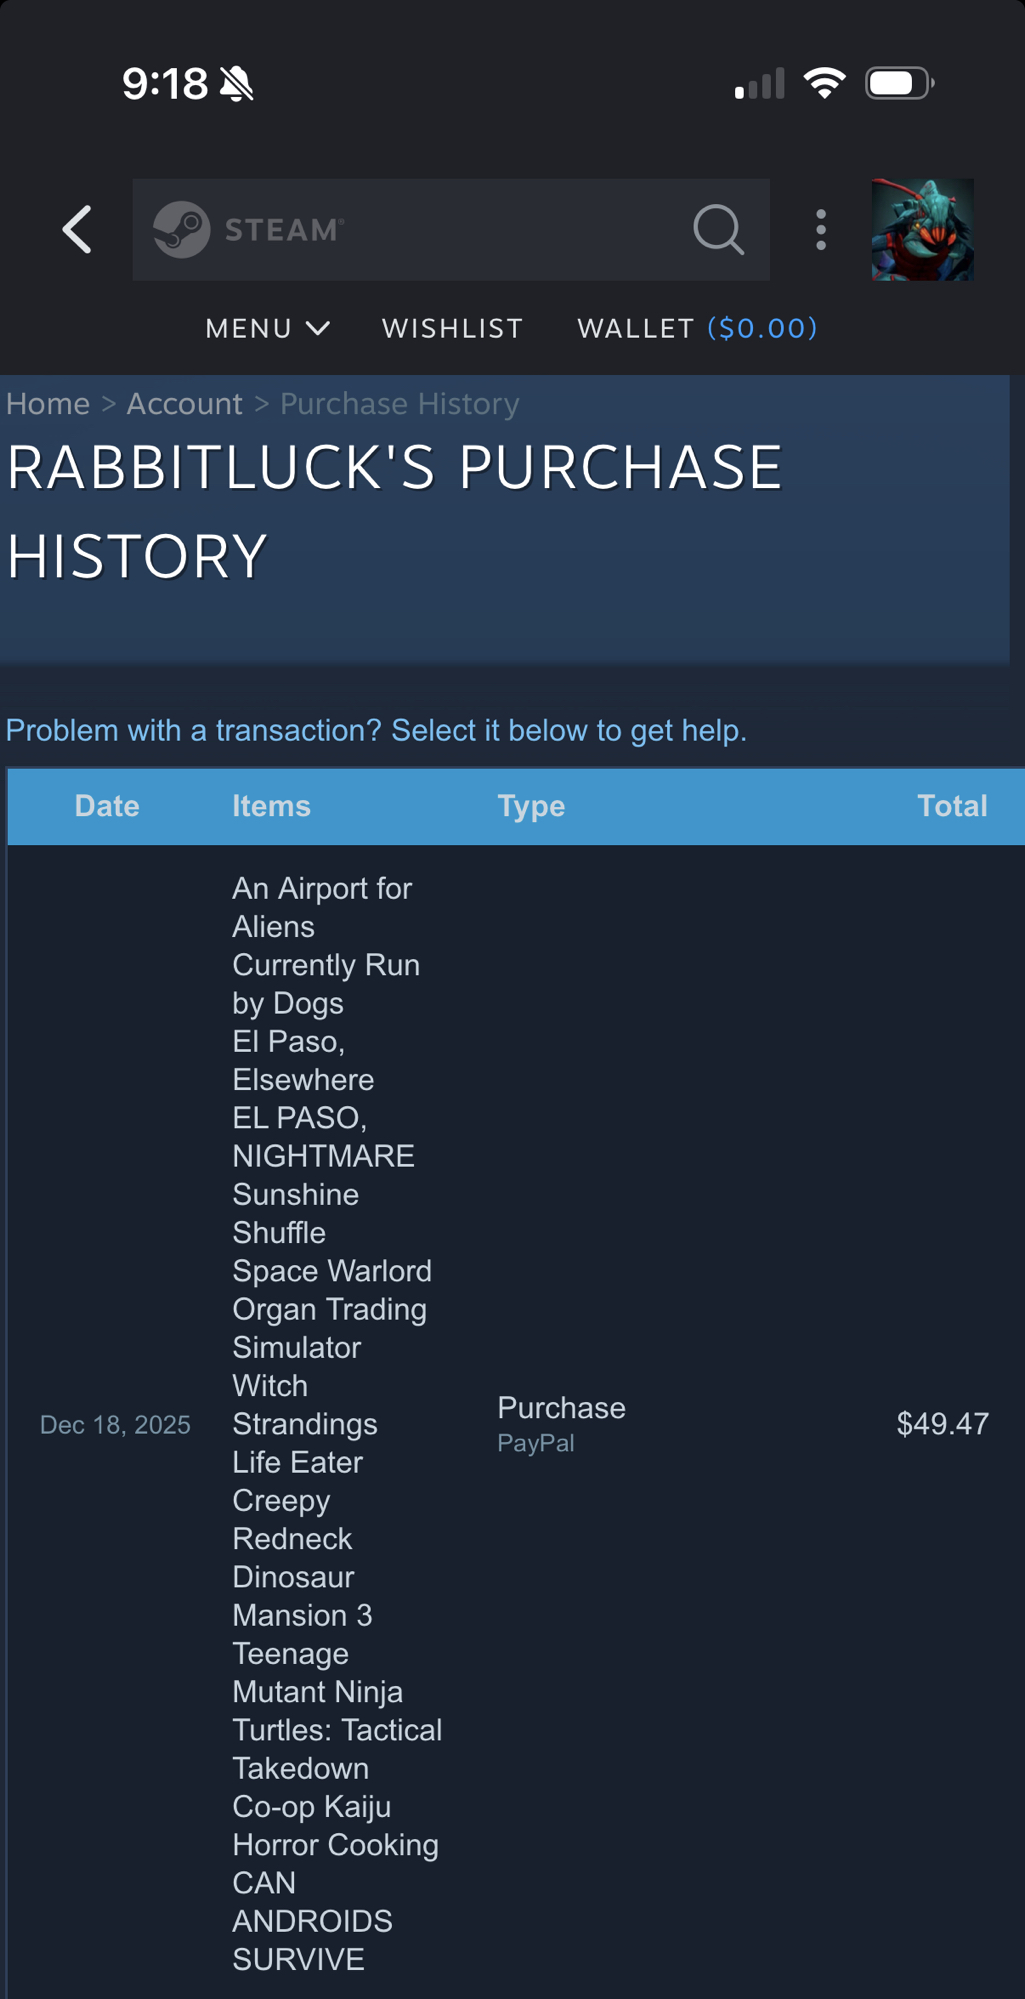Image resolution: width=1025 pixels, height=1999 pixels.
Task: Open the three-dot options menu
Action: pyautogui.click(x=821, y=230)
